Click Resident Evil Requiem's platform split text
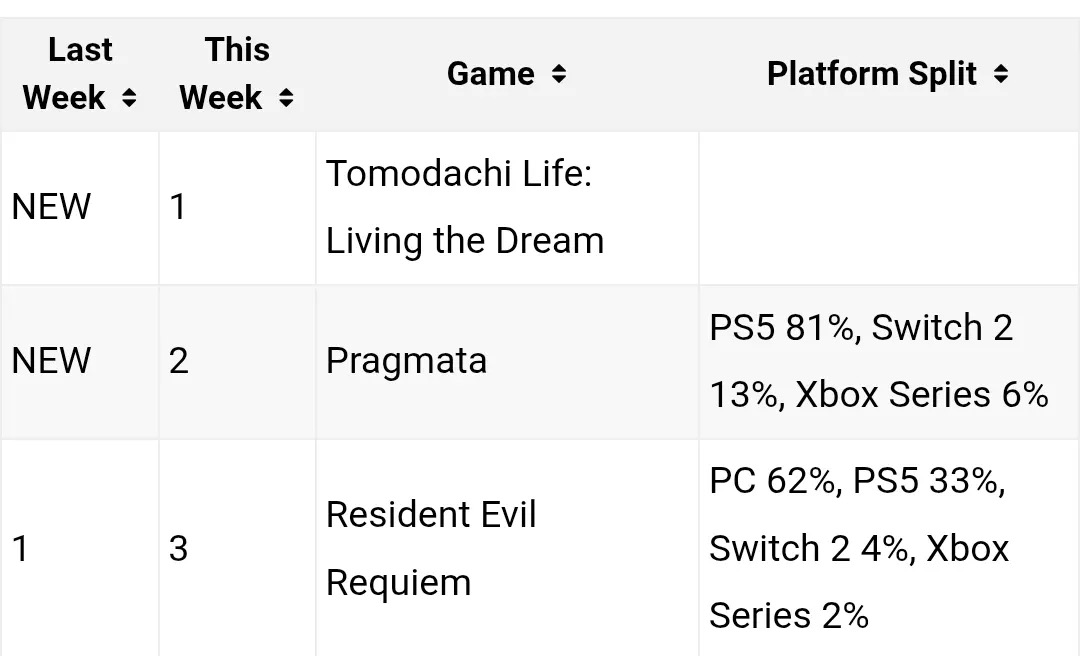1080x656 pixels. coord(859,548)
